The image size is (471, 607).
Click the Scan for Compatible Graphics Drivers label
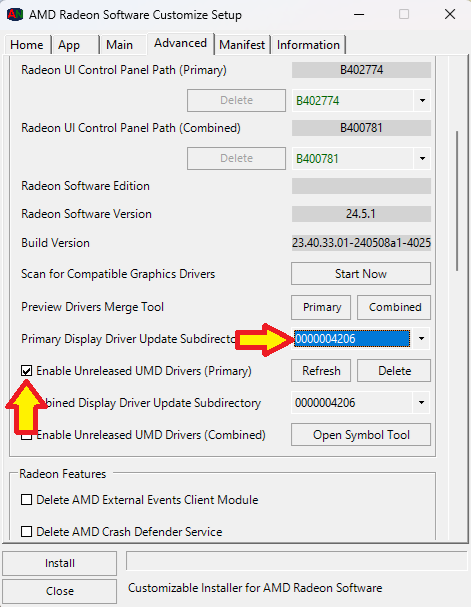118,274
